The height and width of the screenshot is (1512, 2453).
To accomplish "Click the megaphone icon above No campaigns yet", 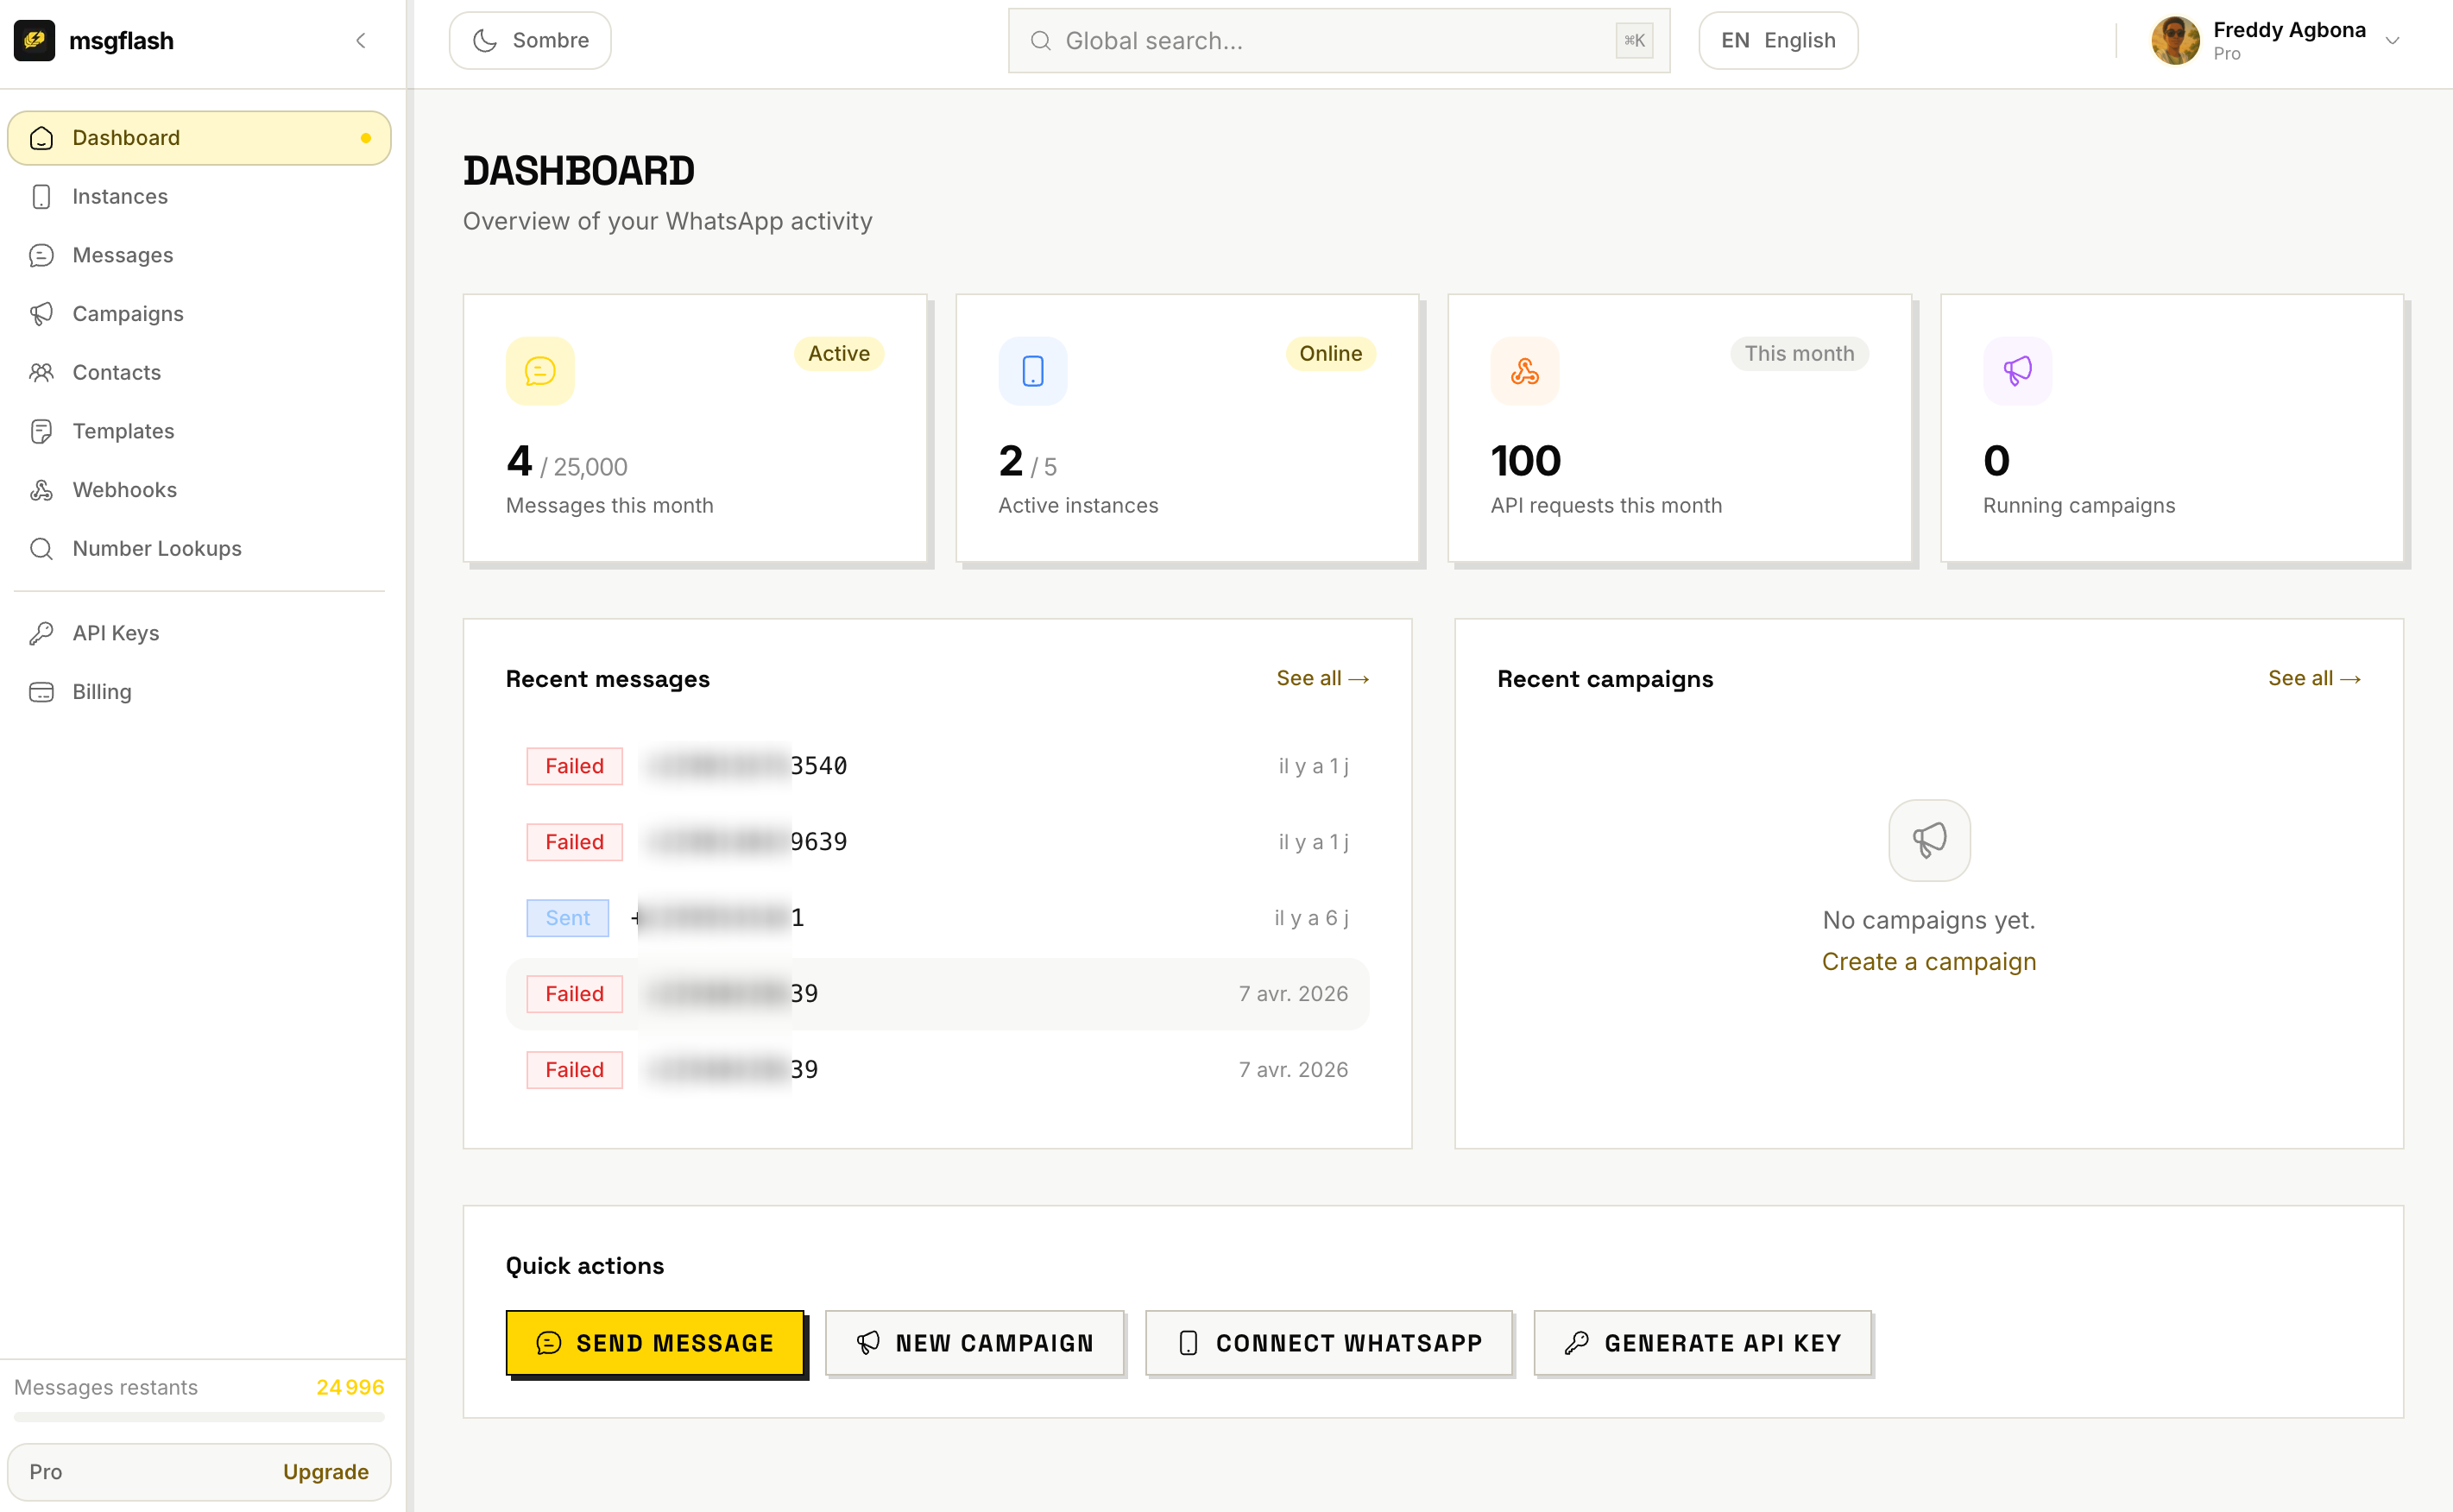I will 1929,840.
